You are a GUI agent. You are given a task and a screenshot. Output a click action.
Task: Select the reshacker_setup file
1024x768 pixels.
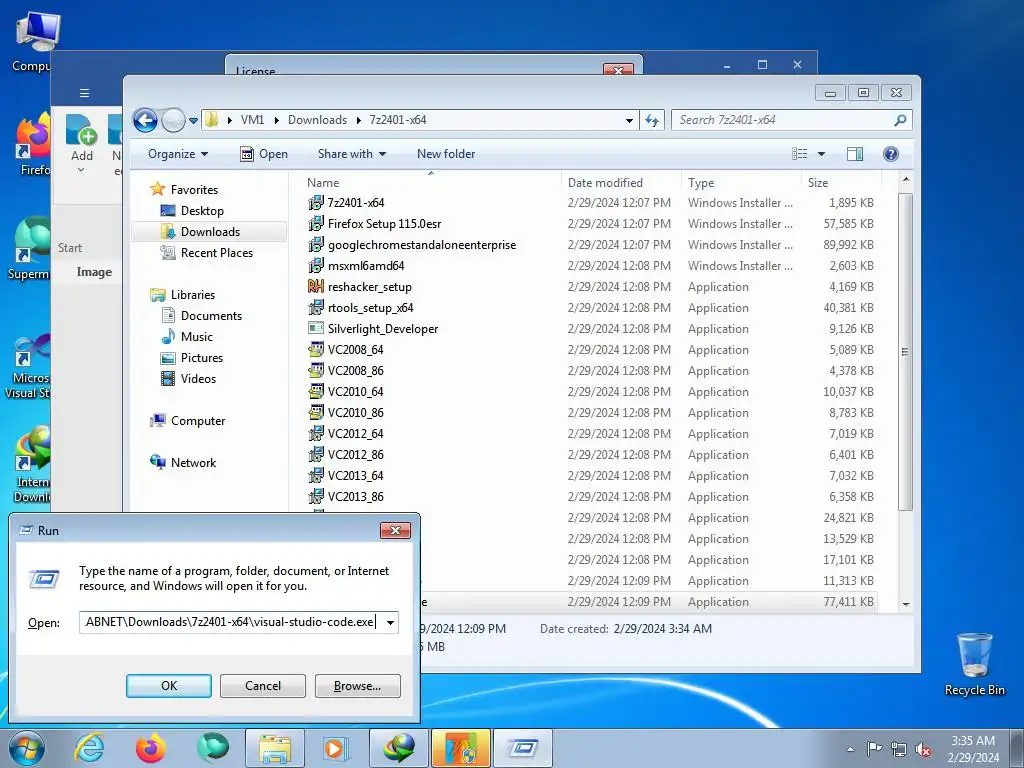point(370,287)
